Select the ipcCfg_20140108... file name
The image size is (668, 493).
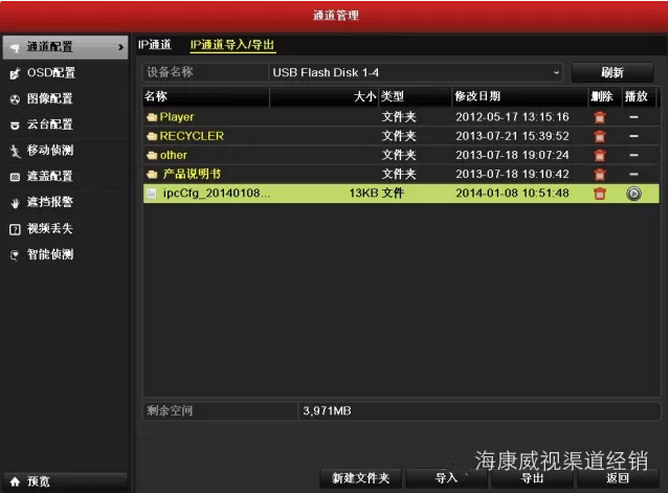[x=216, y=193]
